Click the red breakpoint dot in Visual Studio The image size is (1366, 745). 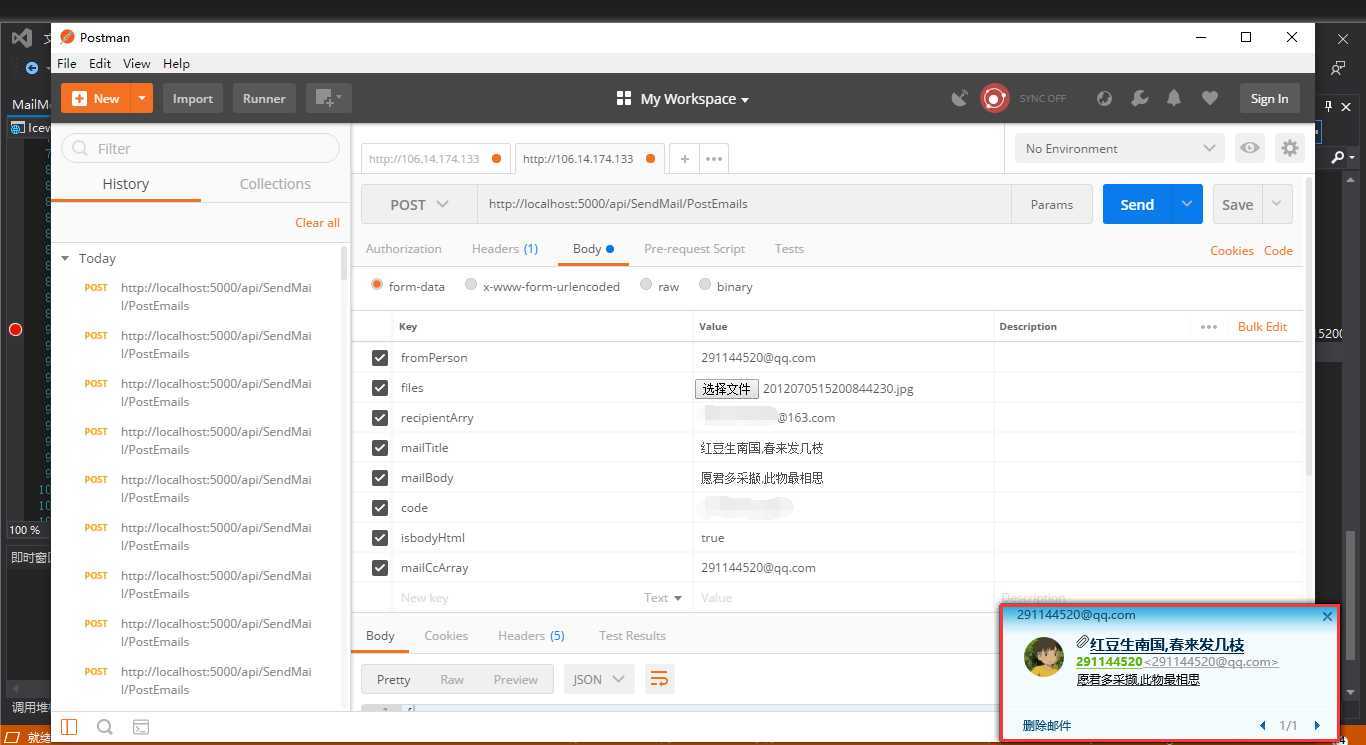pos(15,329)
